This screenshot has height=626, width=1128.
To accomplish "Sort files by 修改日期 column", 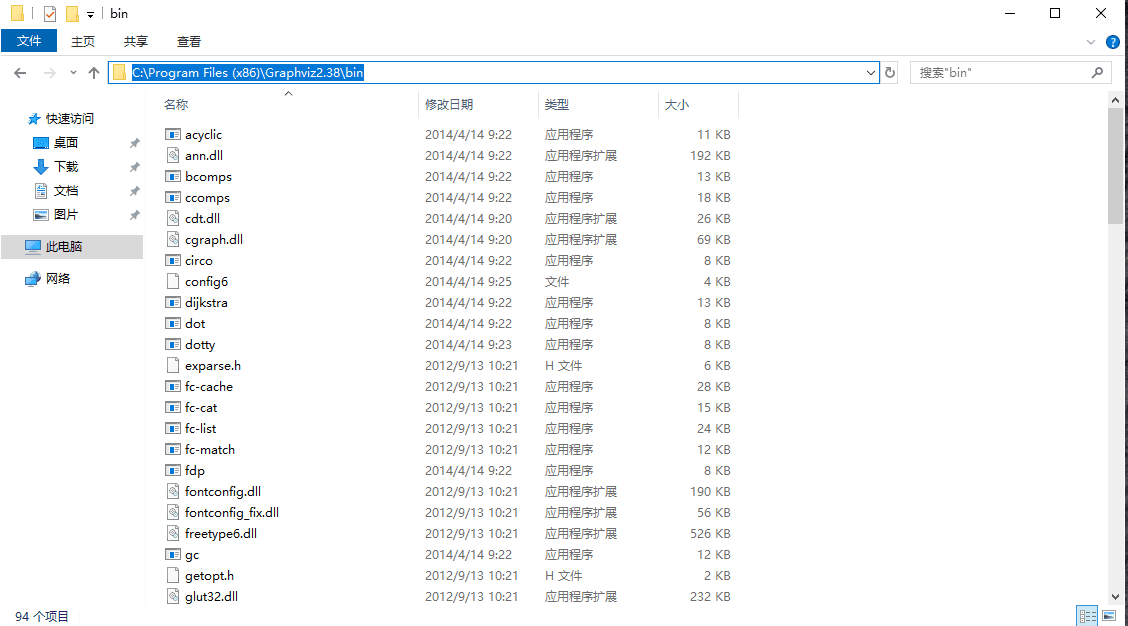I will (449, 105).
